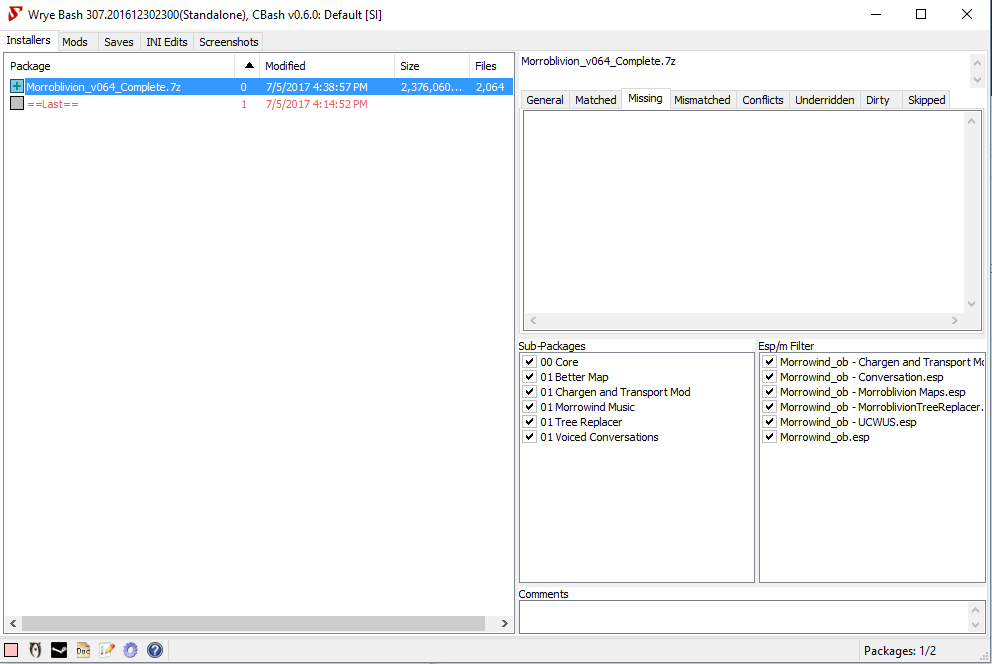This screenshot has height=664, width=992.
Task: Uncheck Morrowind_ob - Conversation.esp filter
Action: click(x=769, y=377)
